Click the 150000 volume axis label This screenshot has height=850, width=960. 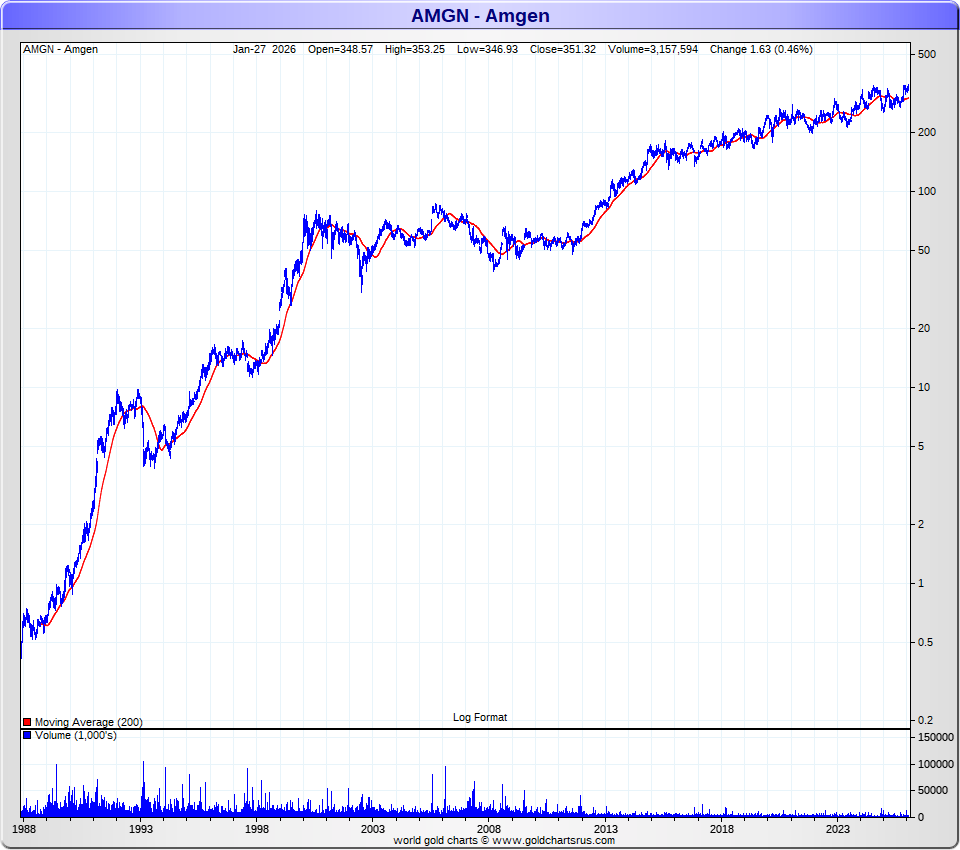(x=936, y=737)
